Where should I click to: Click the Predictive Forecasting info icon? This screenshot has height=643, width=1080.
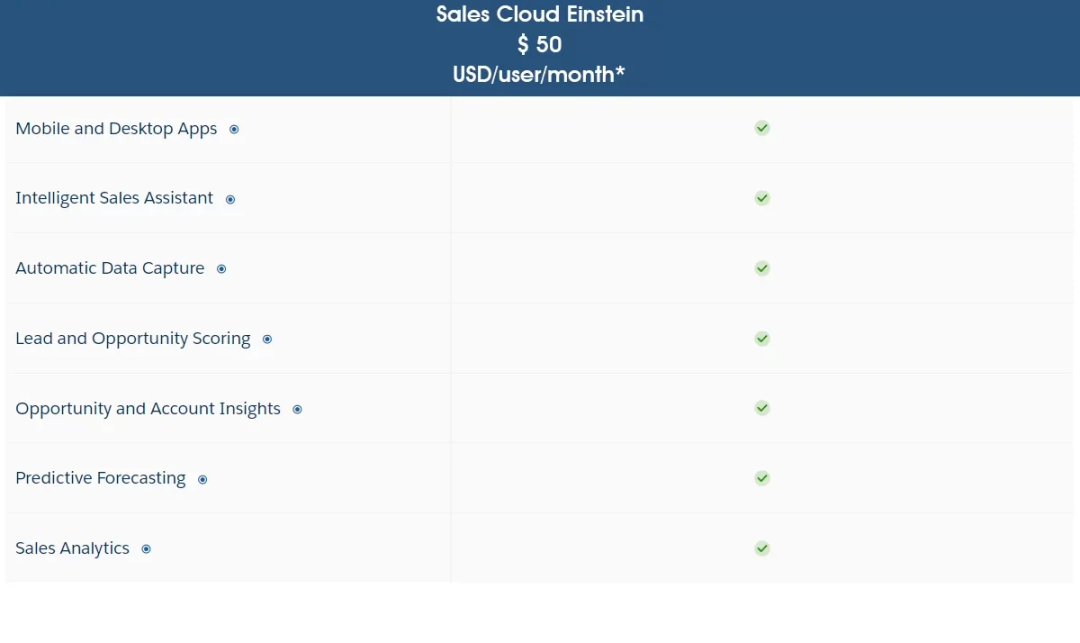[202, 479]
